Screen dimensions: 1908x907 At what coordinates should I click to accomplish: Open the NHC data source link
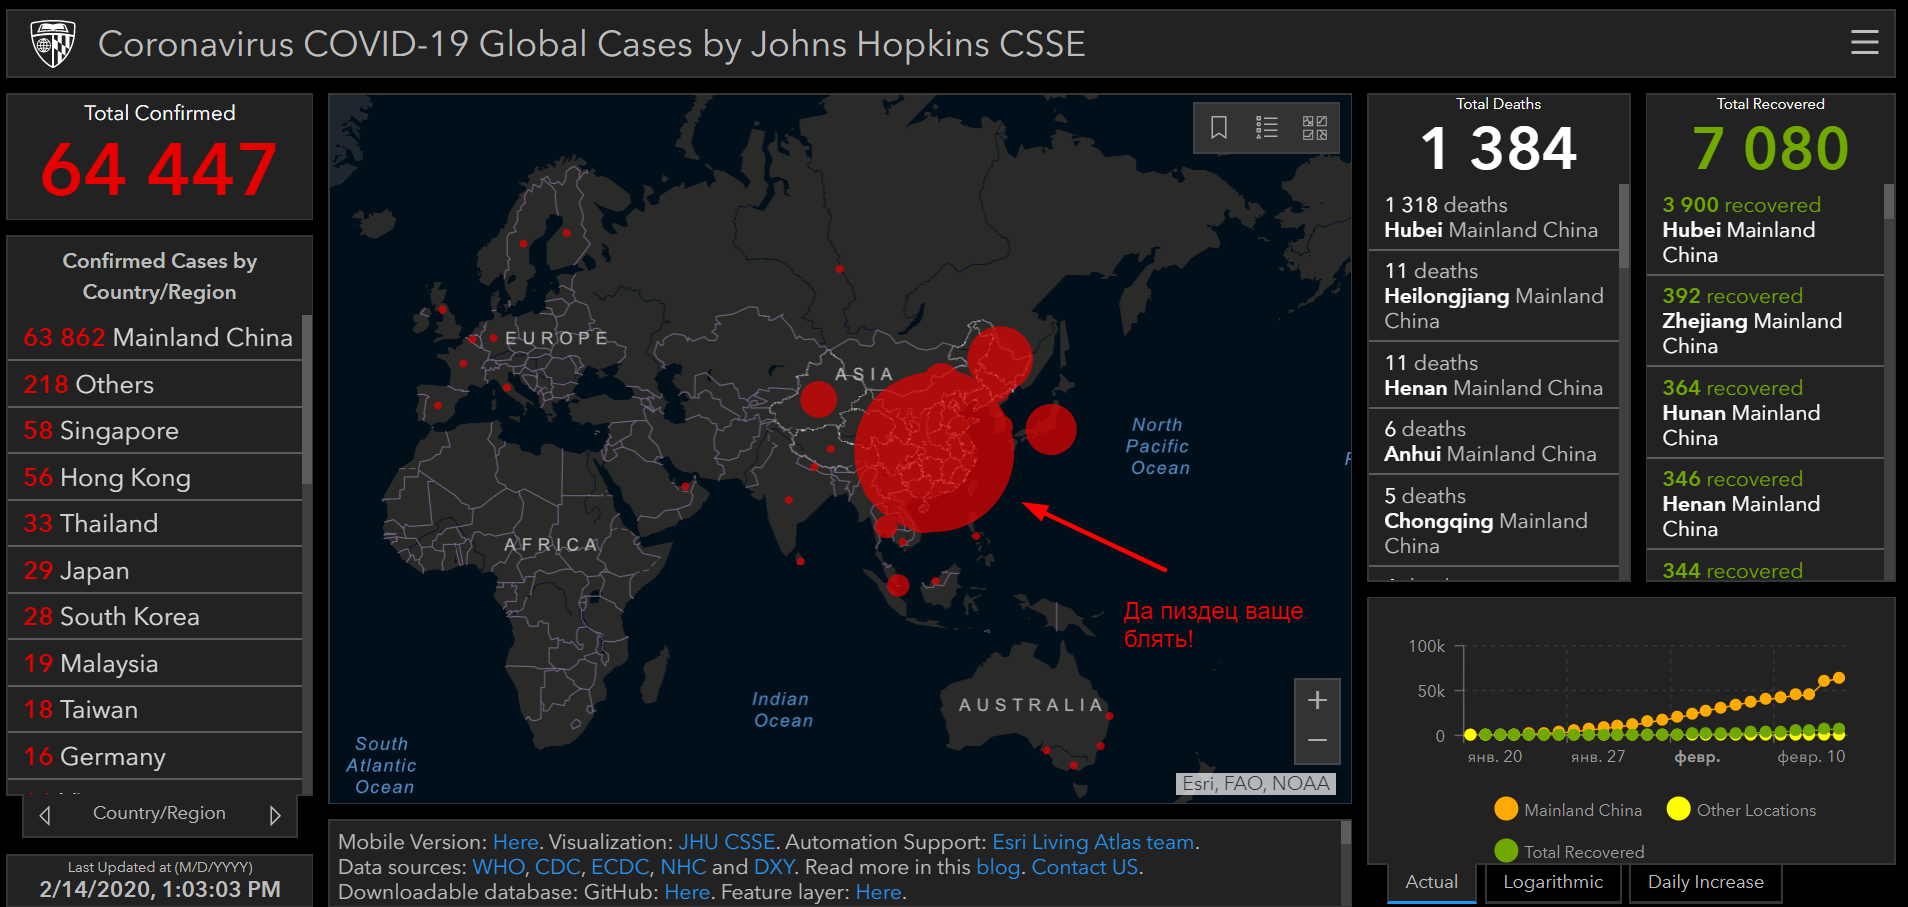pos(683,867)
